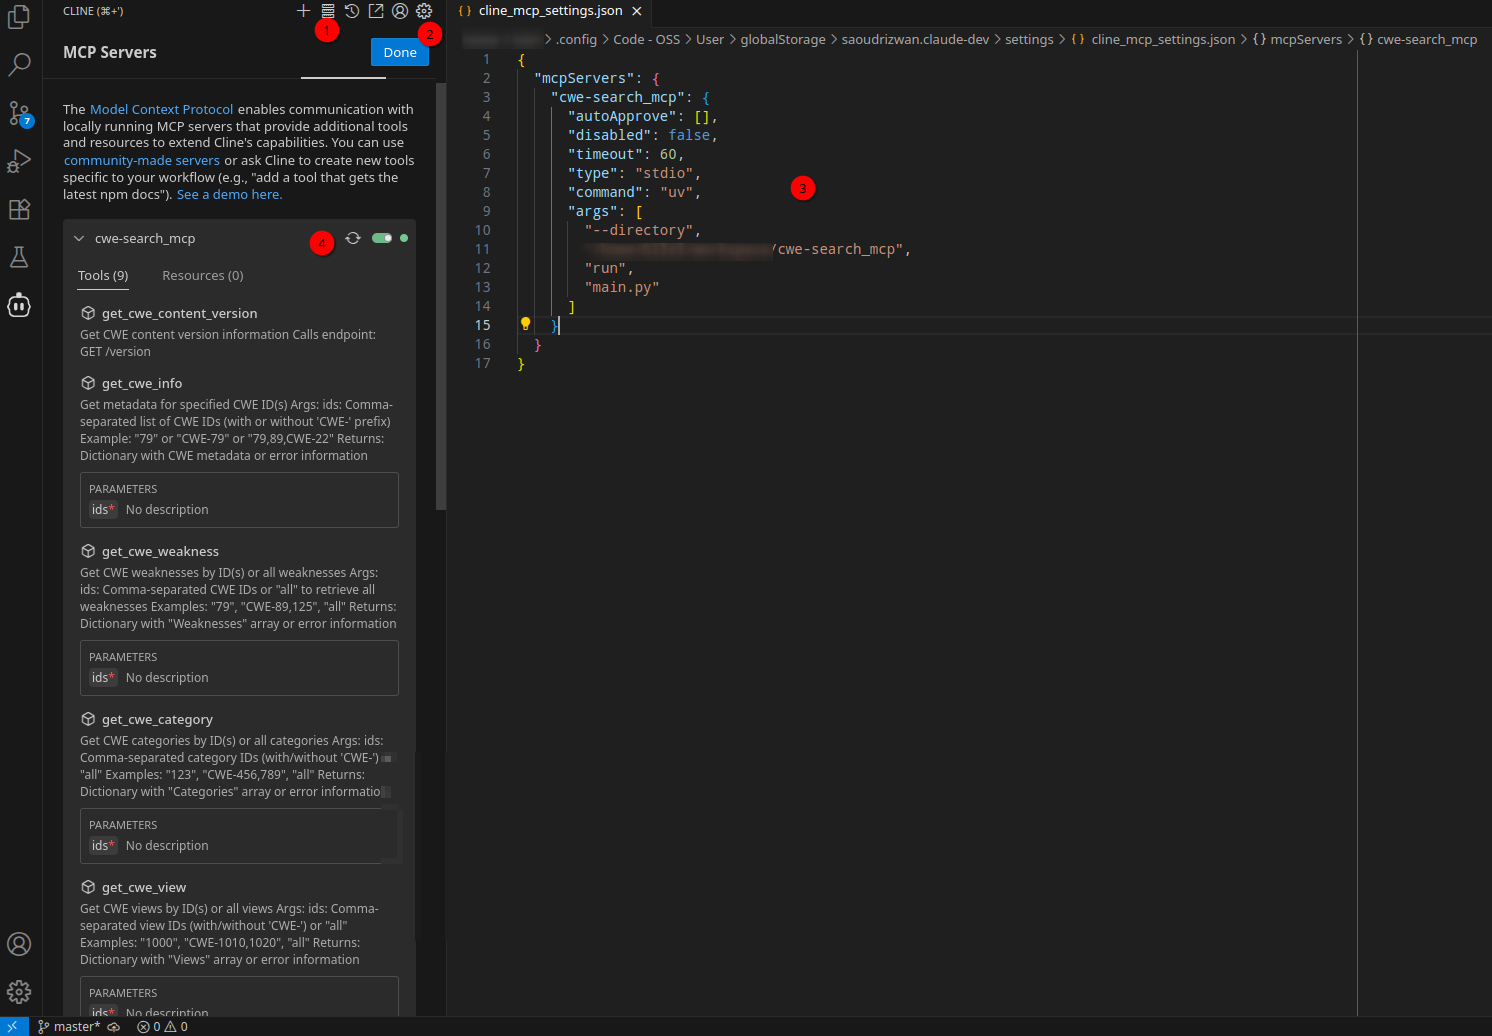1492x1036 pixels.
Task: Open the Manage gear at bottom left
Action: (x=19, y=992)
